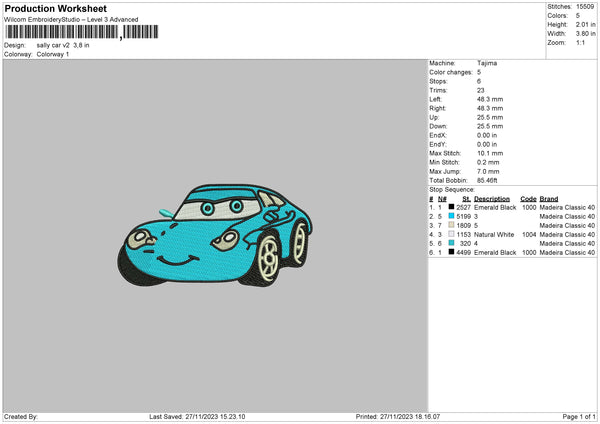Viewport: 600px width, 424px height.
Task: Click the black swatch in stop row 6
Action: [452, 252]
